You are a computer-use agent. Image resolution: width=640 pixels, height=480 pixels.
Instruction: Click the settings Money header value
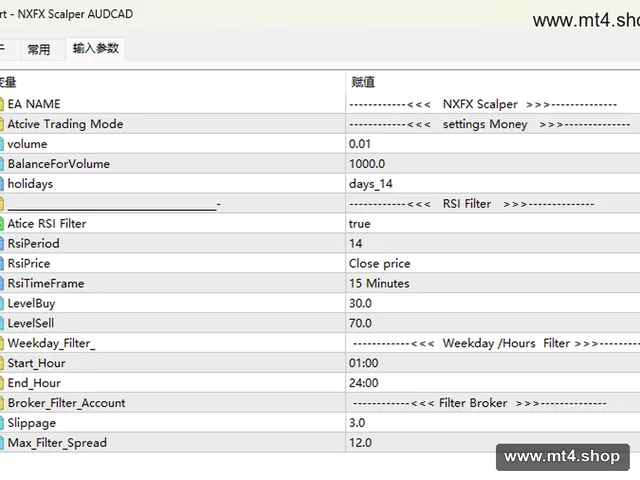489,124
